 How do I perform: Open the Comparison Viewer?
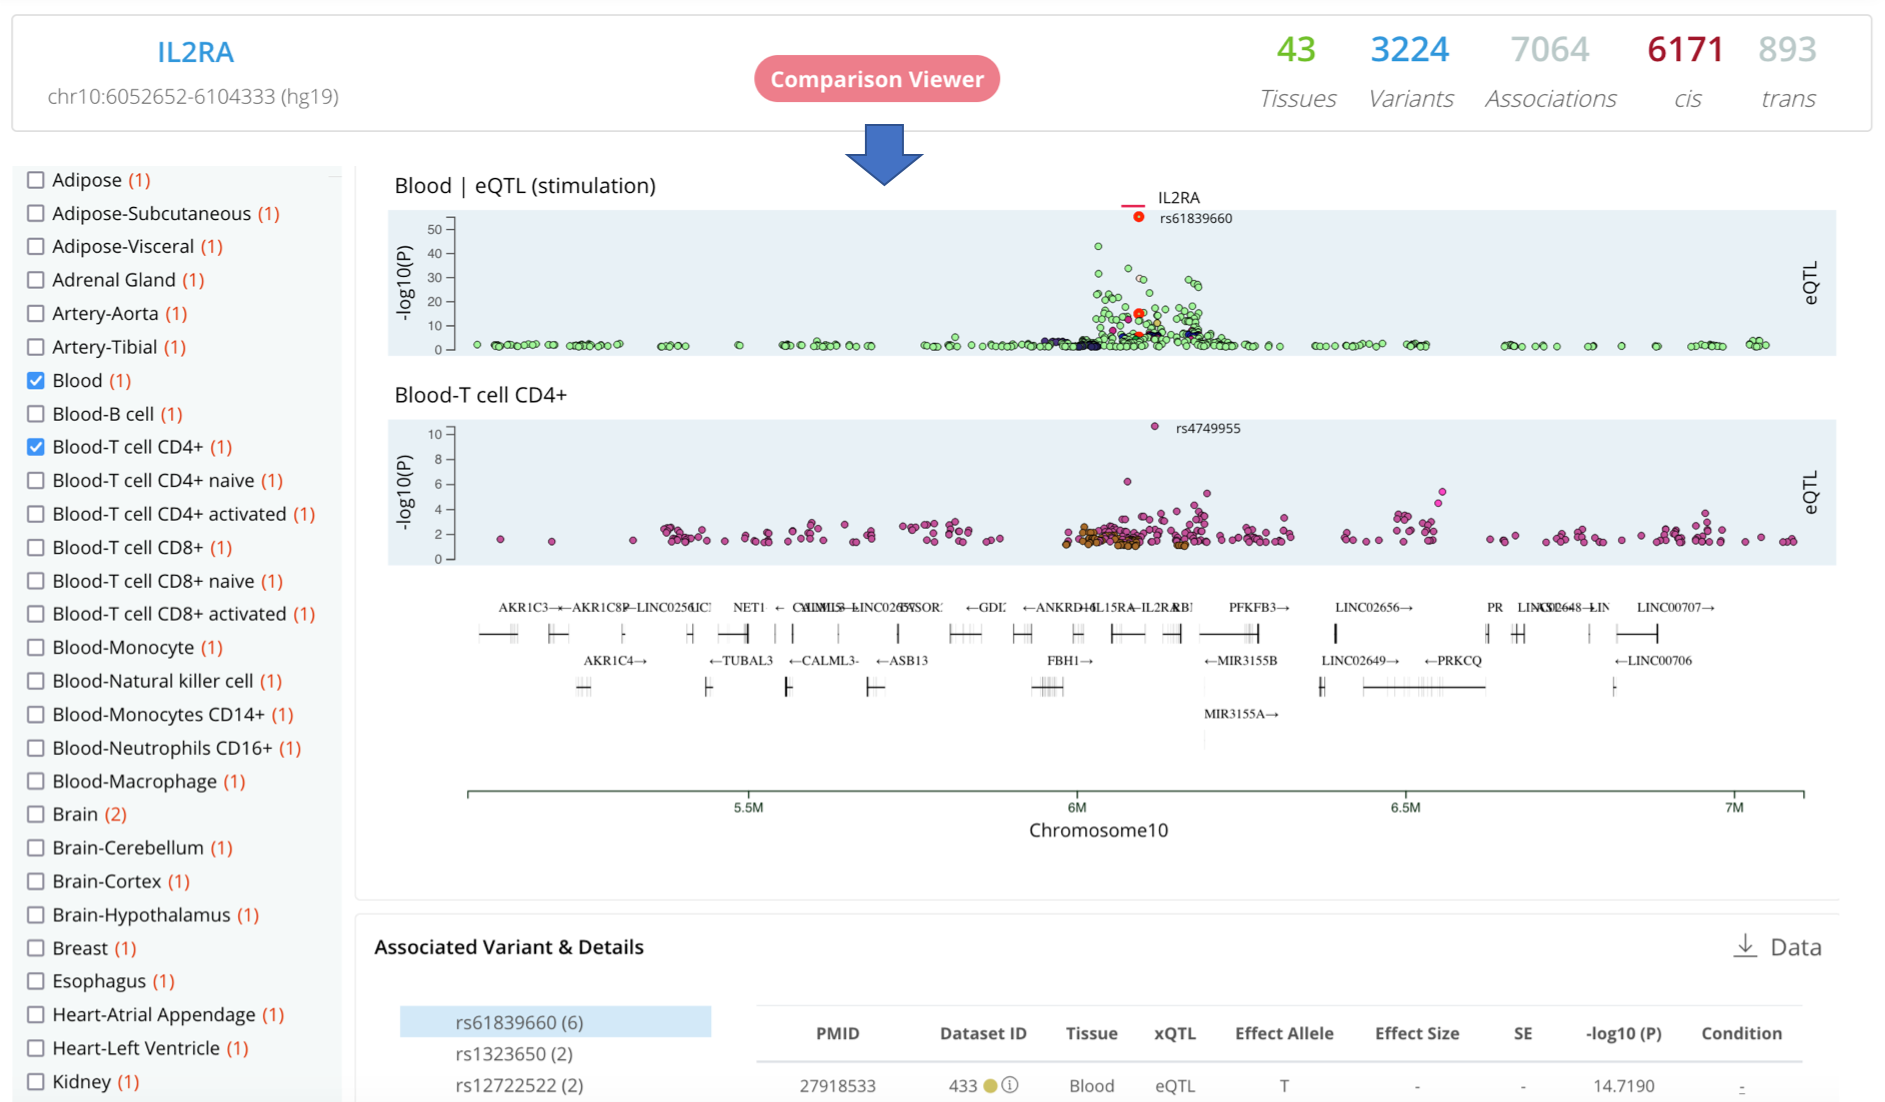pyautogui.click(x=877, y=79)
